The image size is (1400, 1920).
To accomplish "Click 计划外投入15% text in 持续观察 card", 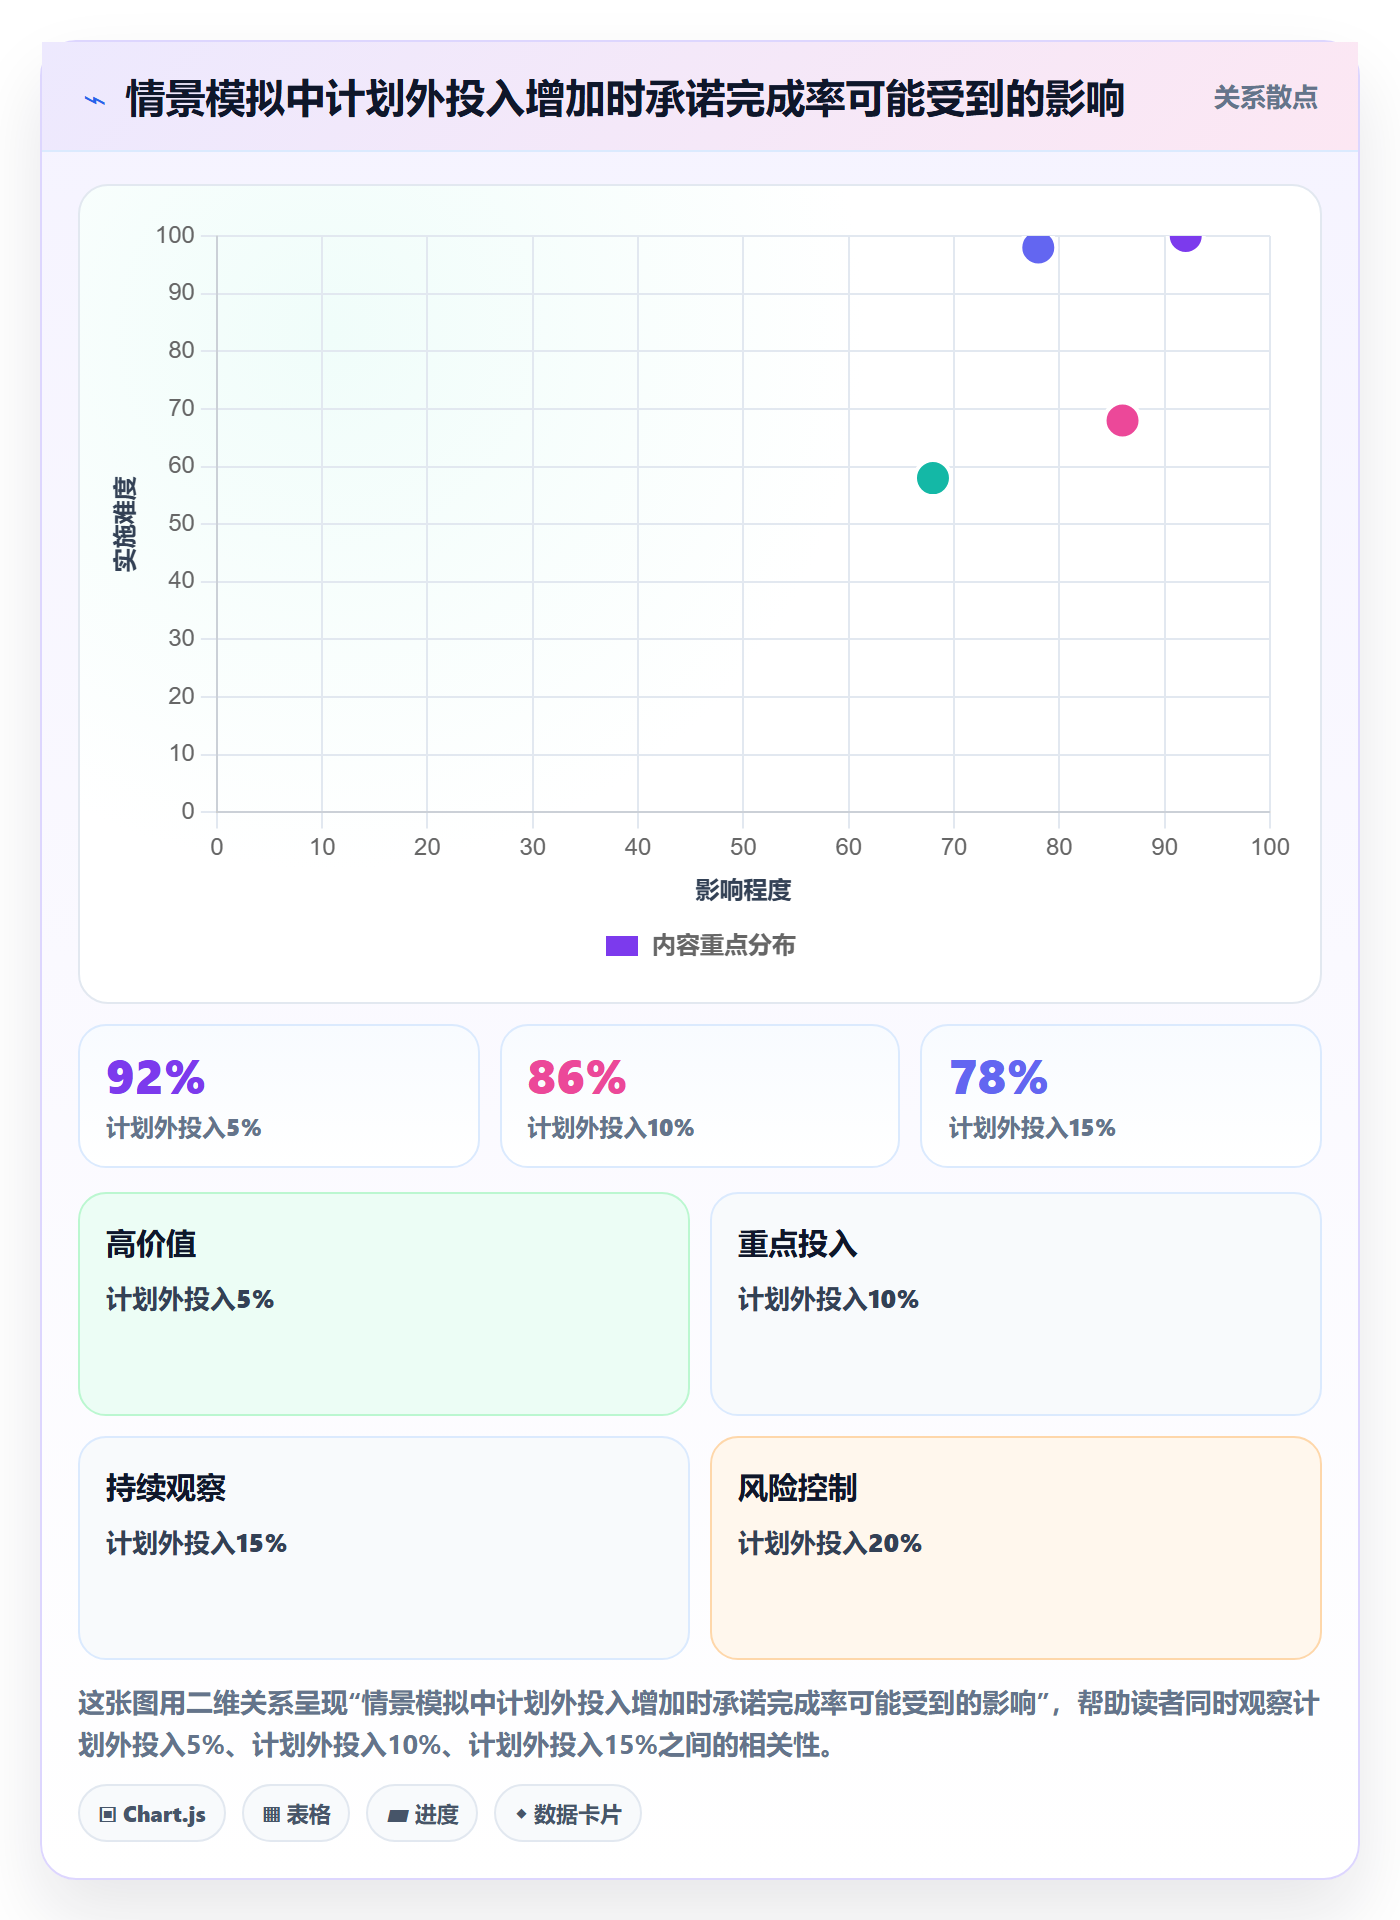I will coord(196,1543).
